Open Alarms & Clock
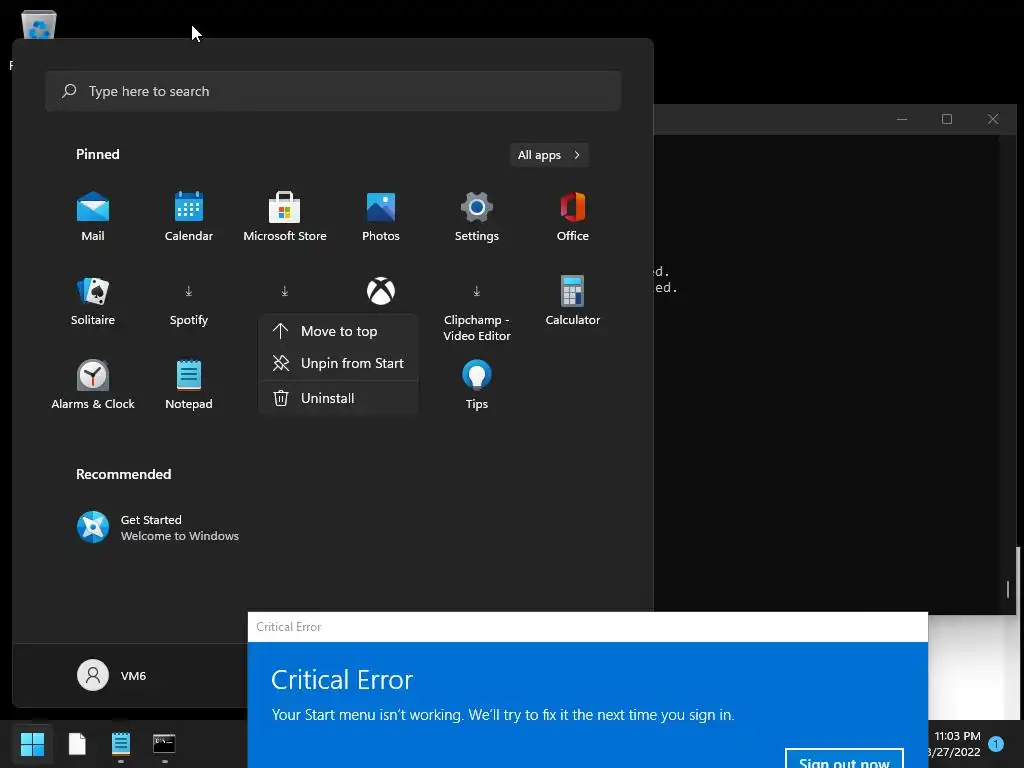Viewport: 1024px width, 768px height. [93, 385]
